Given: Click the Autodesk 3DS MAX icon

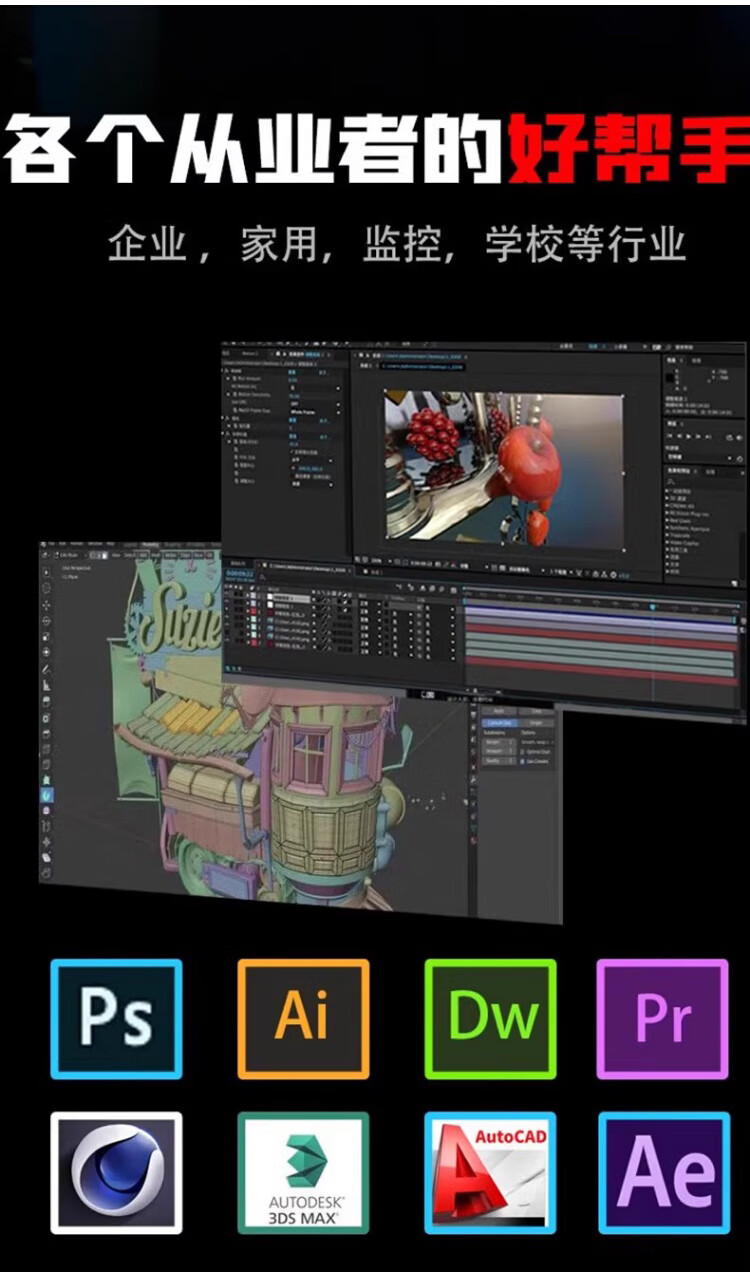Looking at the screenshot, I should [x=303, y=1173].
